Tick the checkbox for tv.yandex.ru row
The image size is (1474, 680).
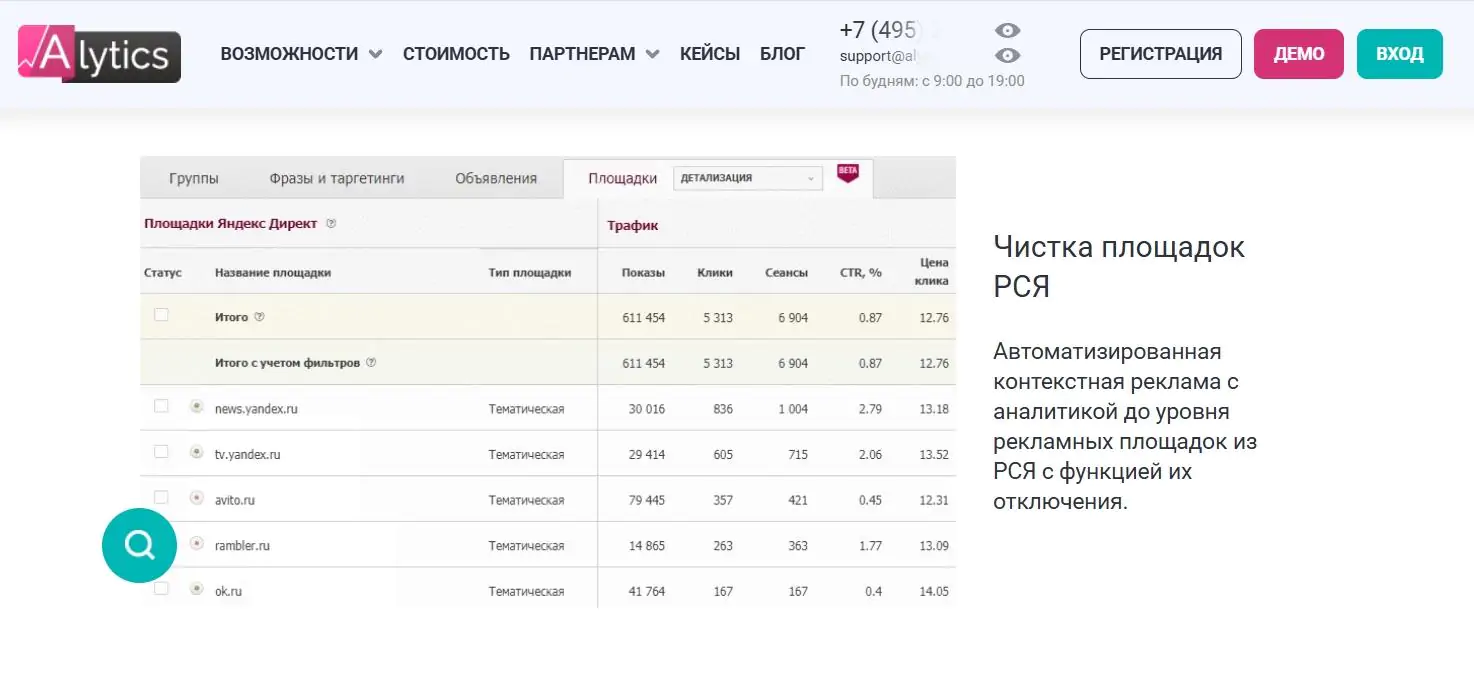(x=161, y=452)
